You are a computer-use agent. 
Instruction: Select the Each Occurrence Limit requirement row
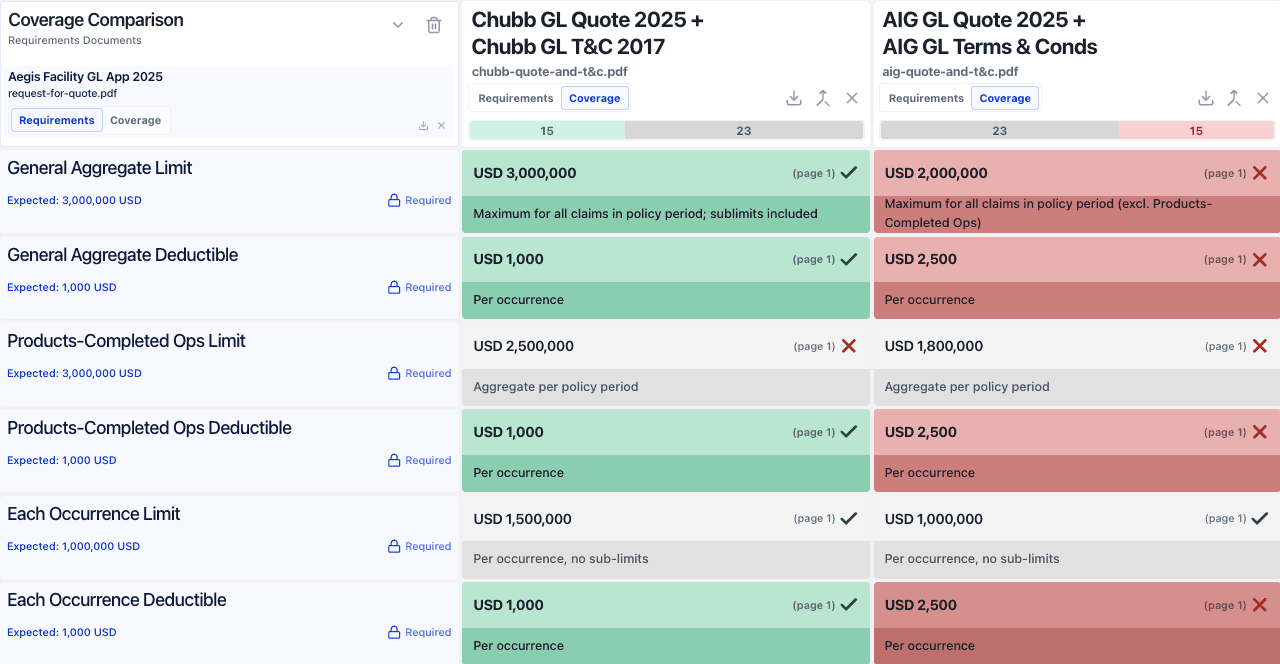(x=229, y=537)
